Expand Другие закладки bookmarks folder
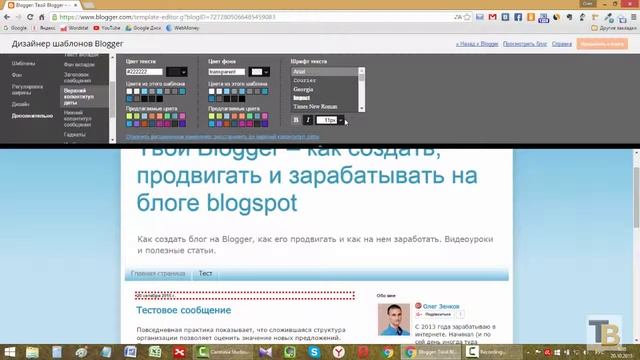Screen dimensions: 640x360 [614, 28]
